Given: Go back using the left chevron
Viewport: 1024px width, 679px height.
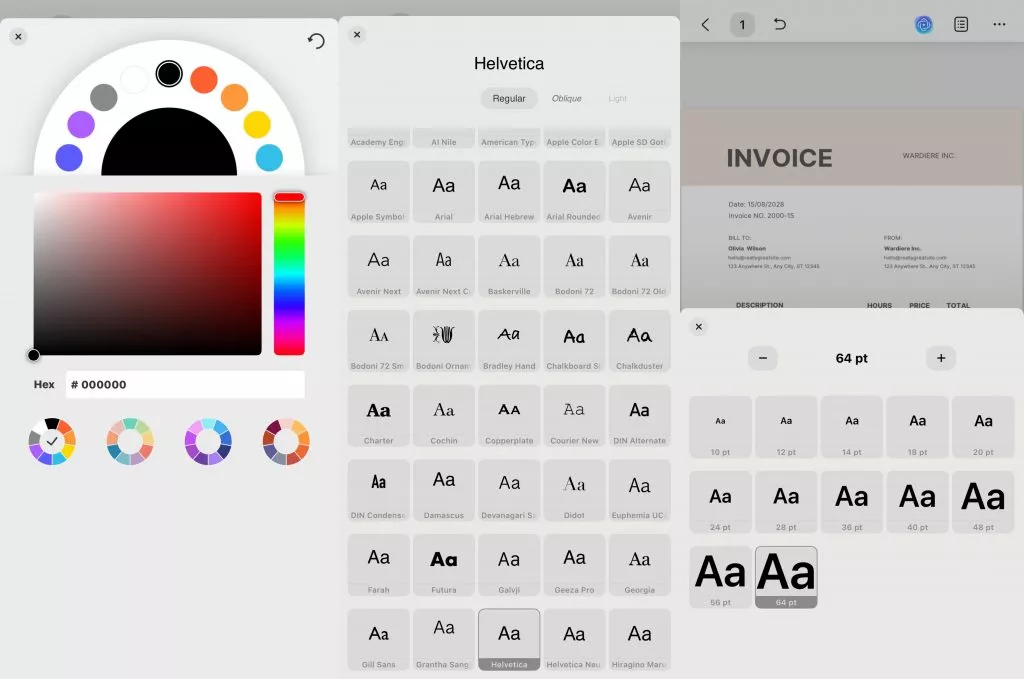Looking at the screenshot, I should click(x=705, y=25).
